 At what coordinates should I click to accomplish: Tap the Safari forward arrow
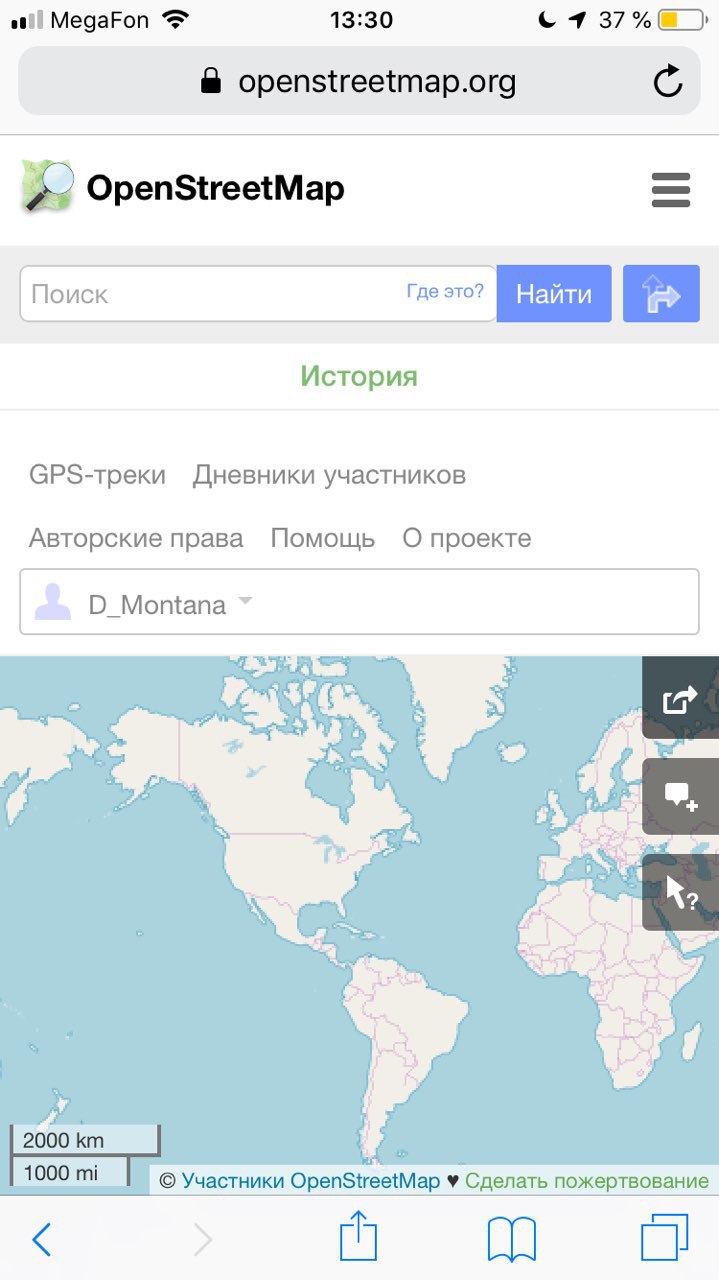203,1240
